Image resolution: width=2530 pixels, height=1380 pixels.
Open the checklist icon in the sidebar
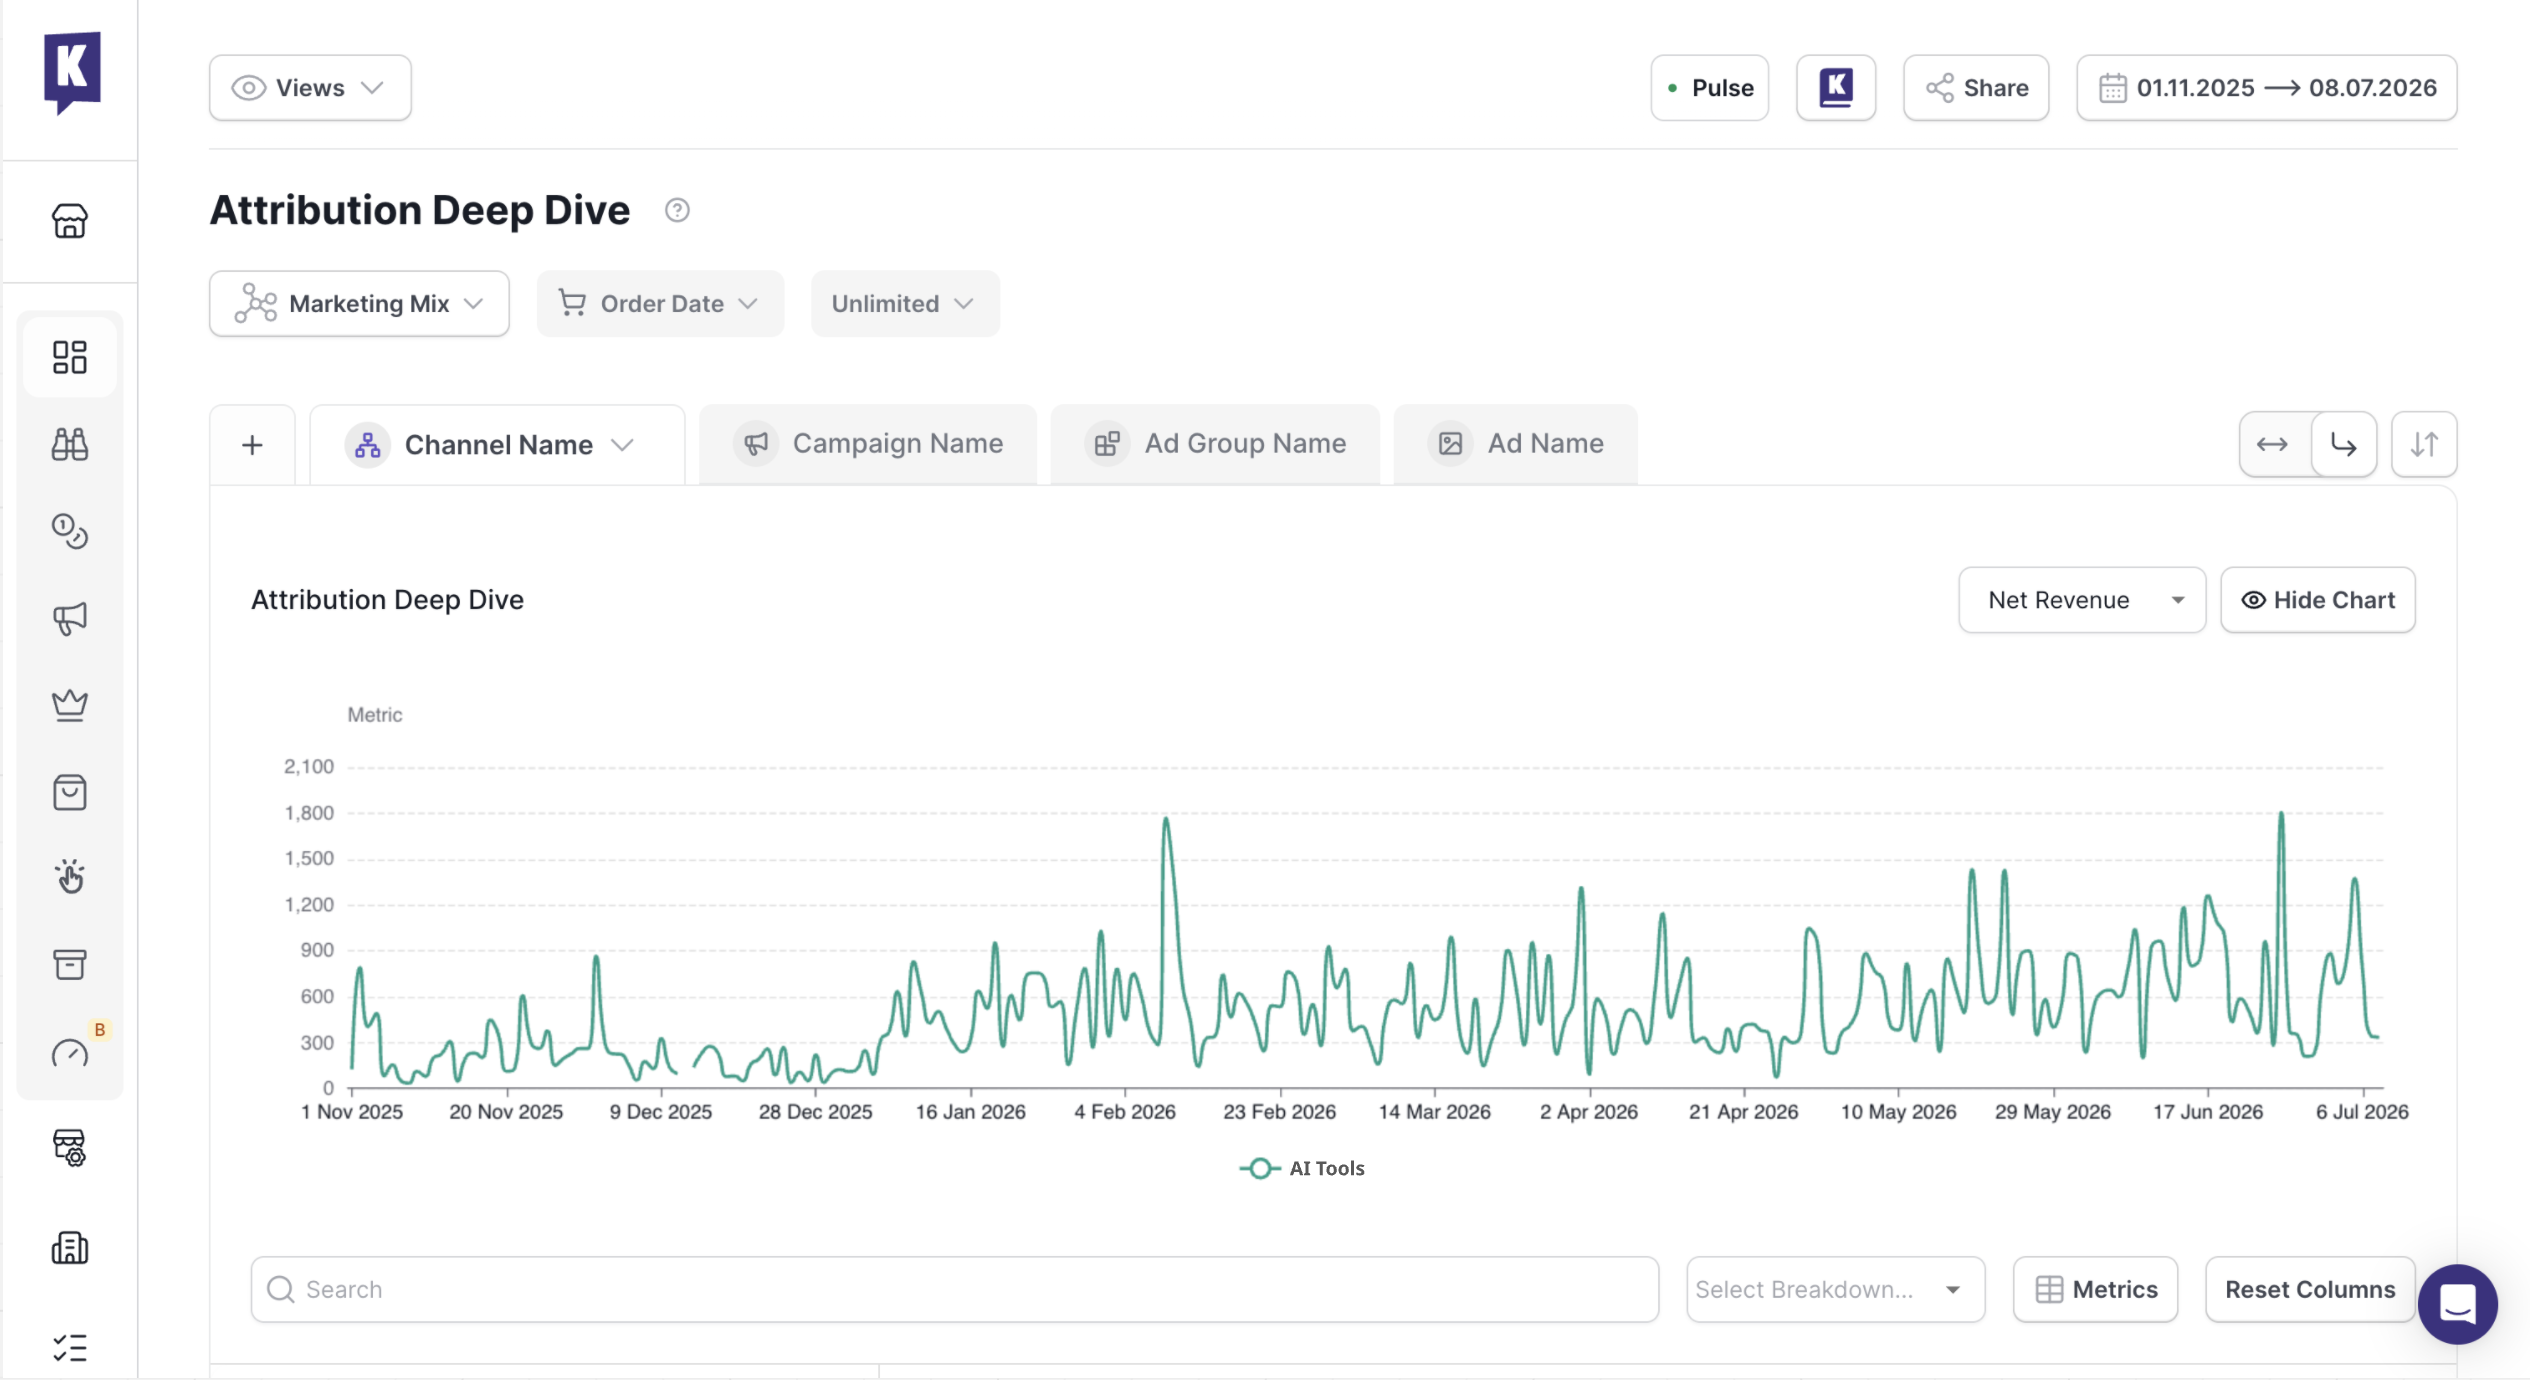(x=70, y=1348)
